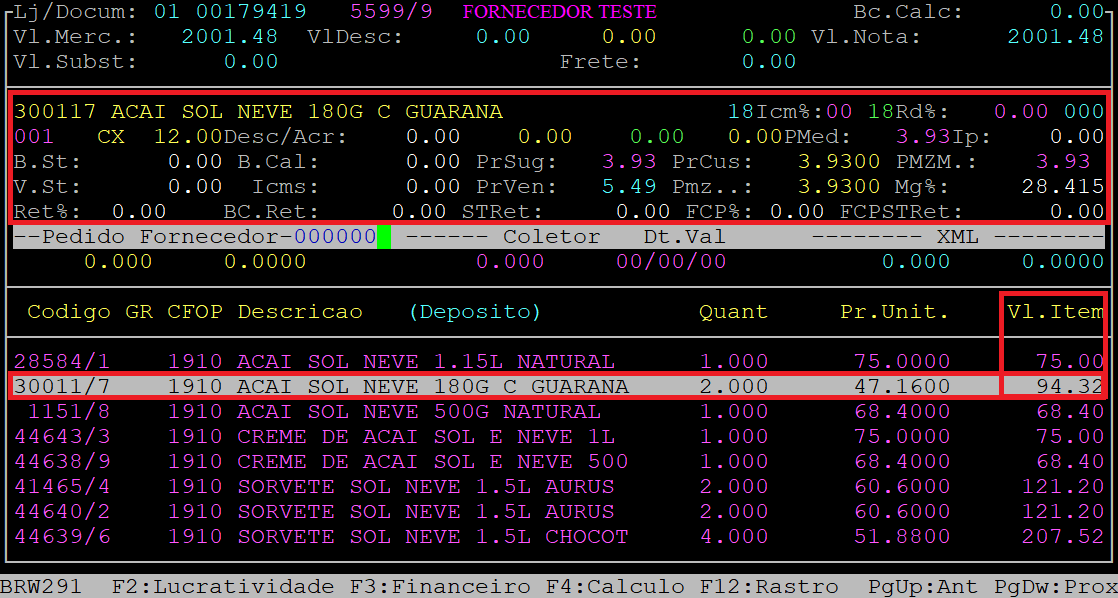This screenshot has width=1118, height=598.
Task: Select row CREME DE ACAI SOL E NEVE 500
Action: coord(558,461)
